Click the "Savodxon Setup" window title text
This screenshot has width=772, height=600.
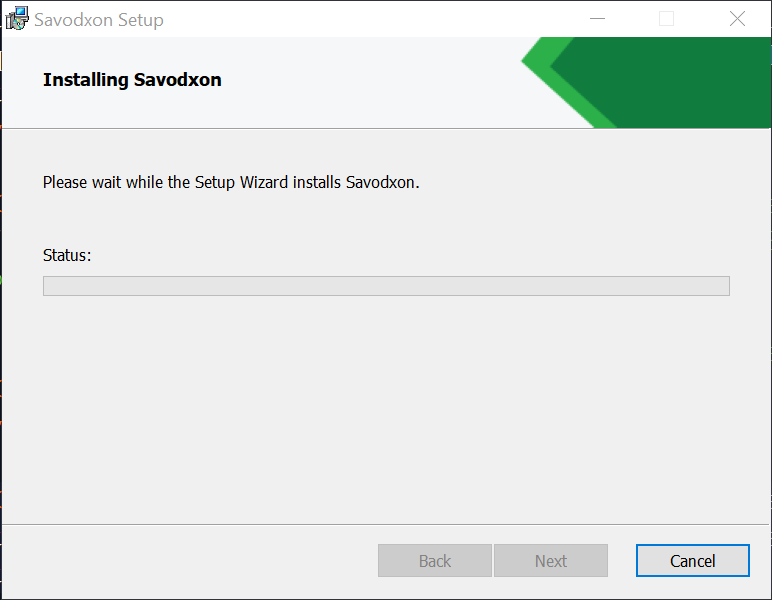tap(99, 20)
